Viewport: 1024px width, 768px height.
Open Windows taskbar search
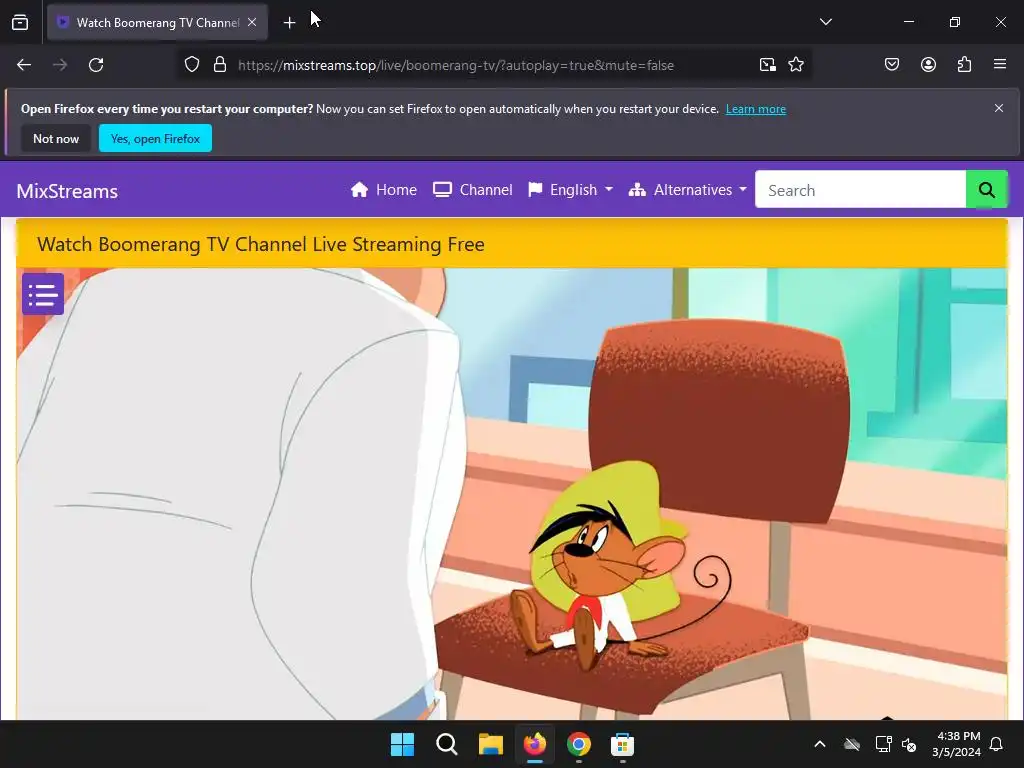pos(447,744)
